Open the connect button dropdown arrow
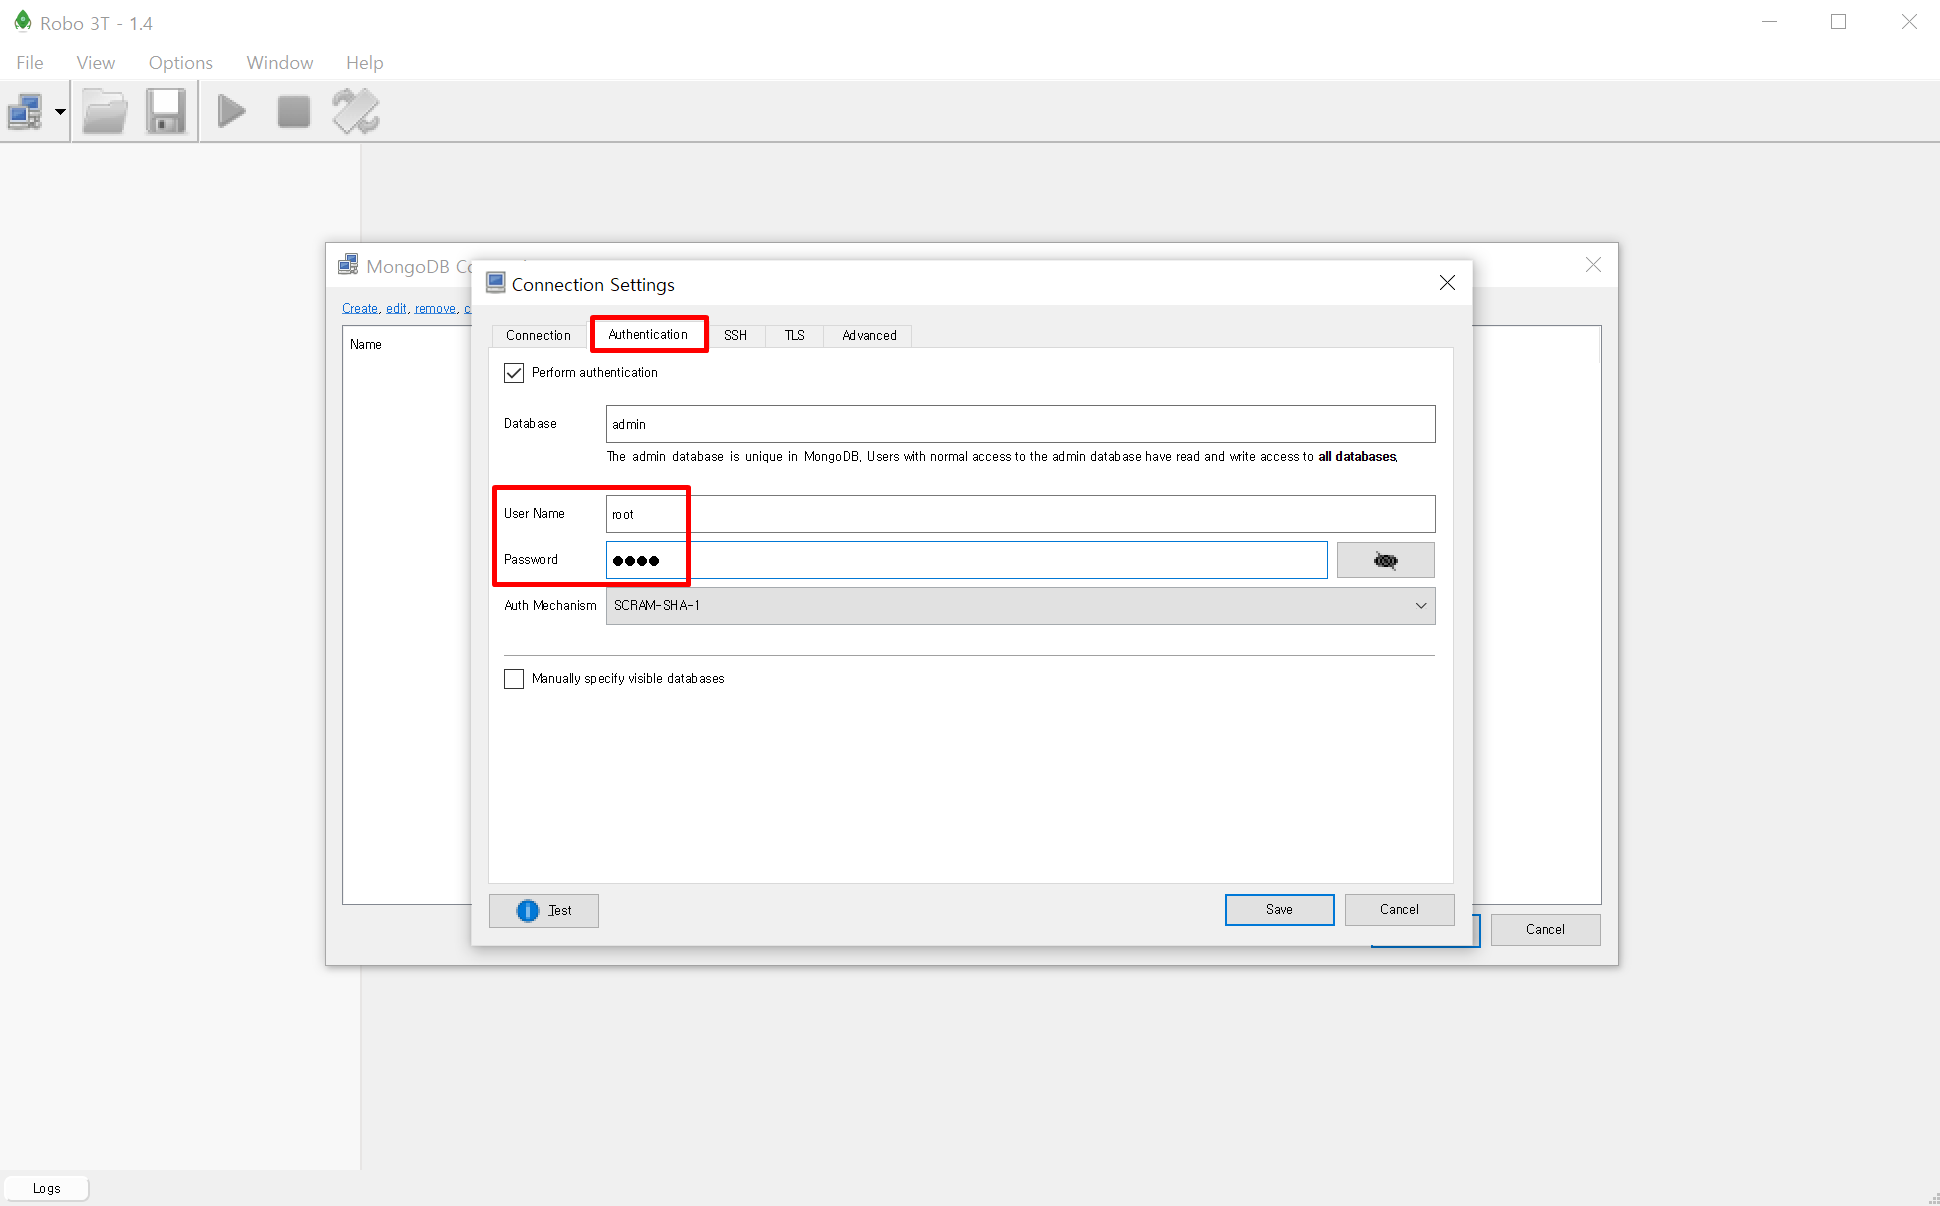Screen dimensions: 1940x1206 tap(60, 111)
